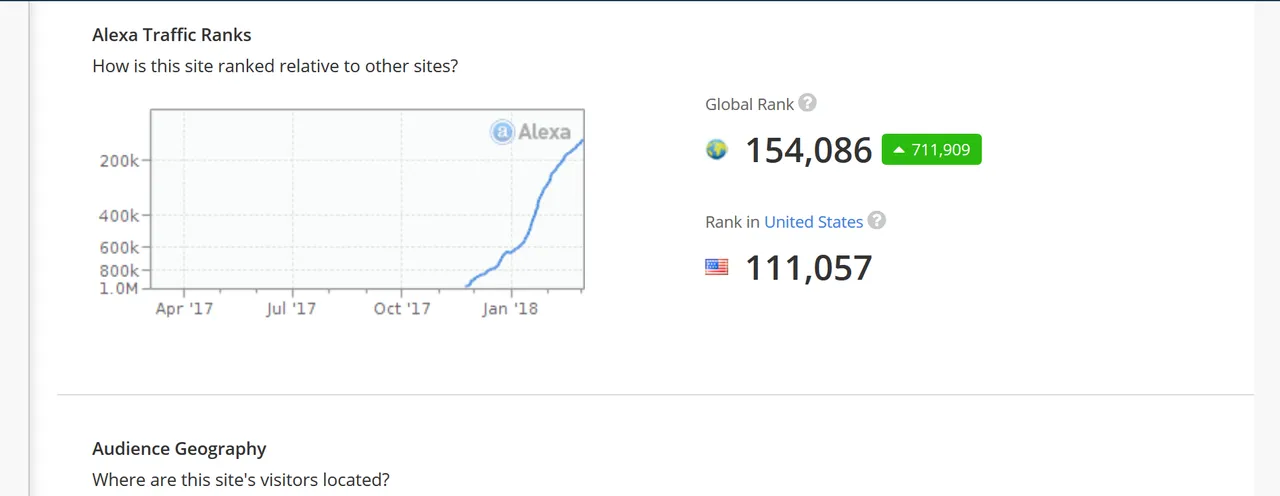Click the Global Rank help question icon
Screen dimensions: 1280x496
(808, 103)
